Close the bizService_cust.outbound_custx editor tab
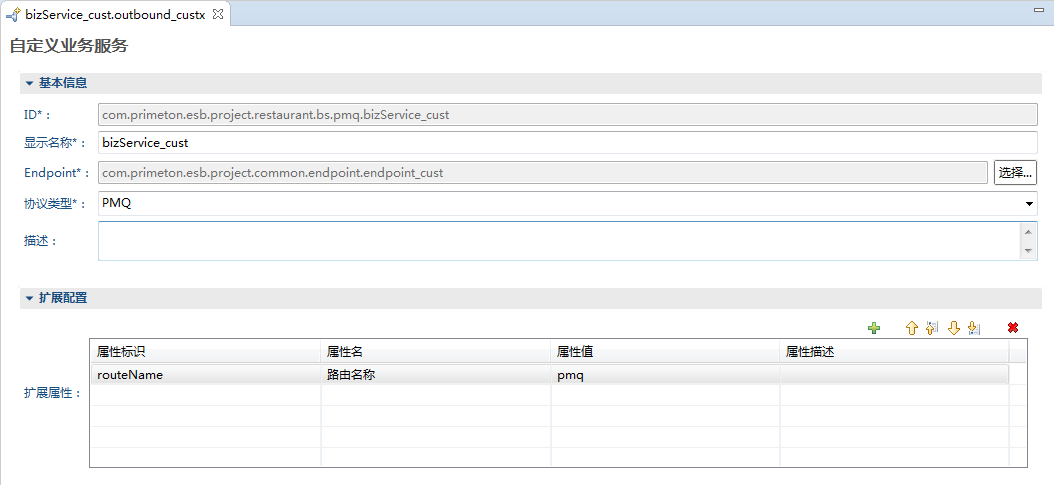 218,13
